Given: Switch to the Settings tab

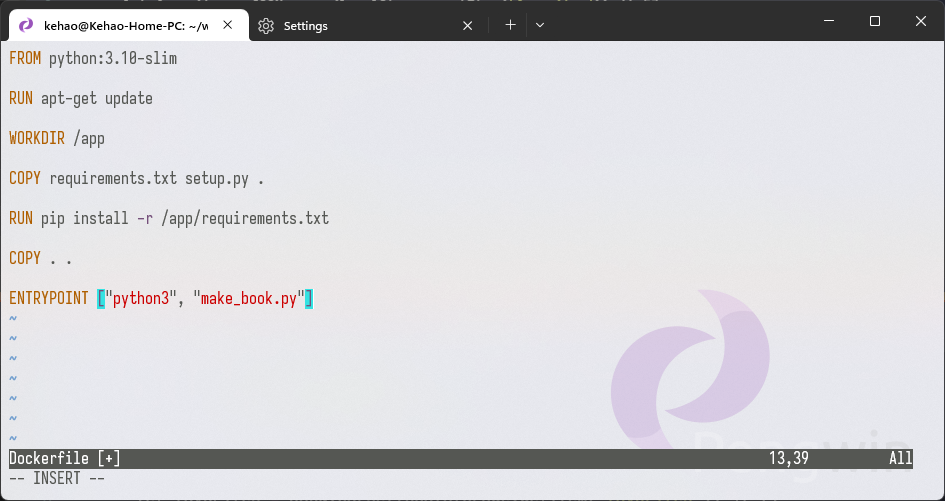Looking at the screenshot, I should click(368, 25).
